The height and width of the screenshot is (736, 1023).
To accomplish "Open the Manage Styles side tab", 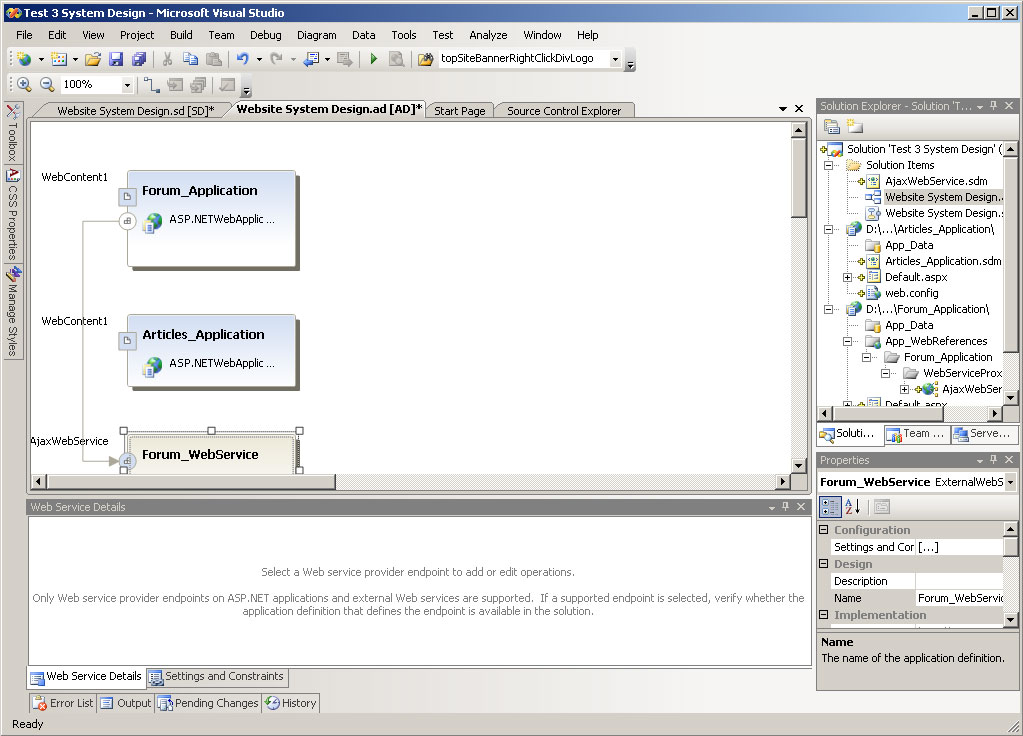I will [x=13, y=311].
